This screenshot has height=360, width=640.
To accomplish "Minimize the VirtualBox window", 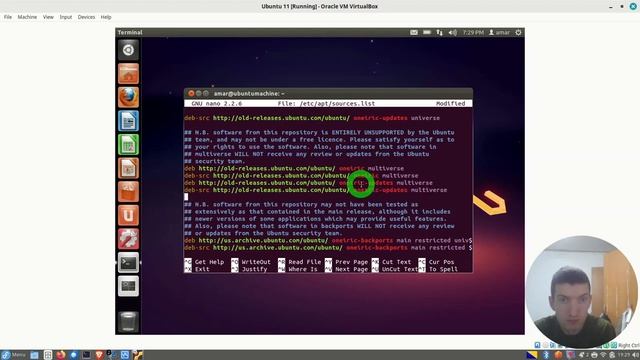I will pos(611,7).
